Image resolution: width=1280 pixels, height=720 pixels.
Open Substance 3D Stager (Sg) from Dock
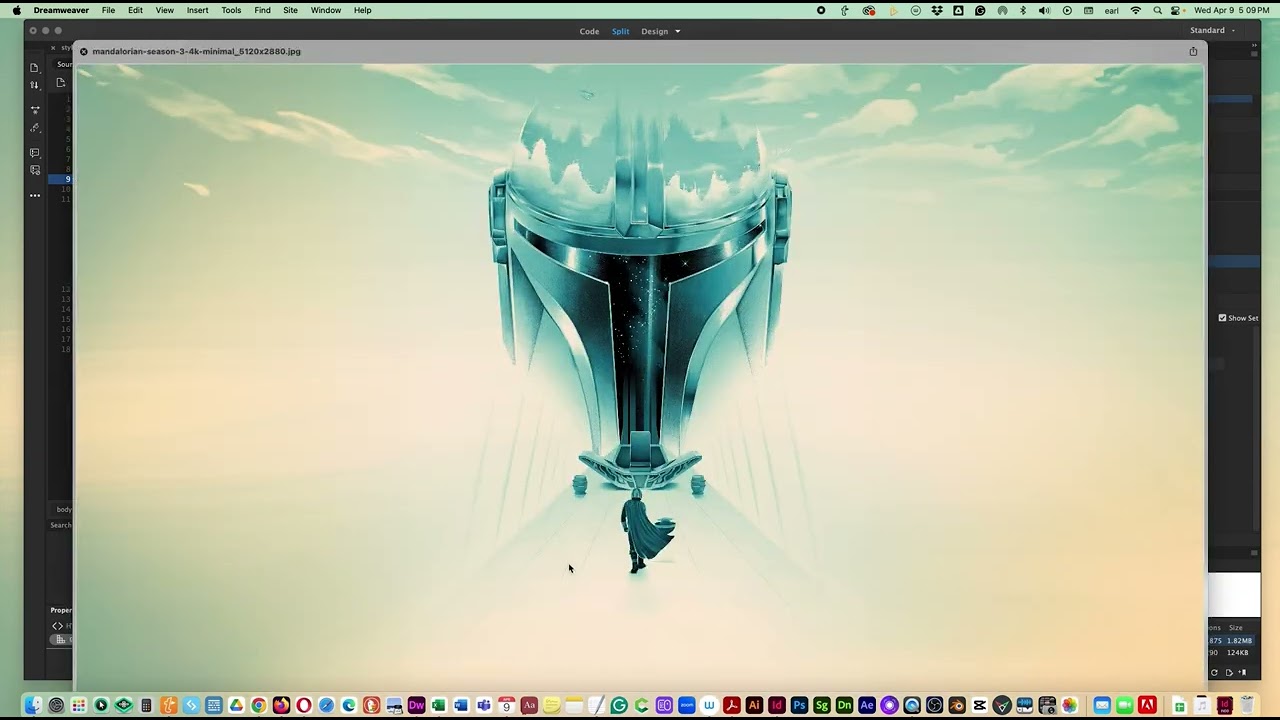pos(822,705)
